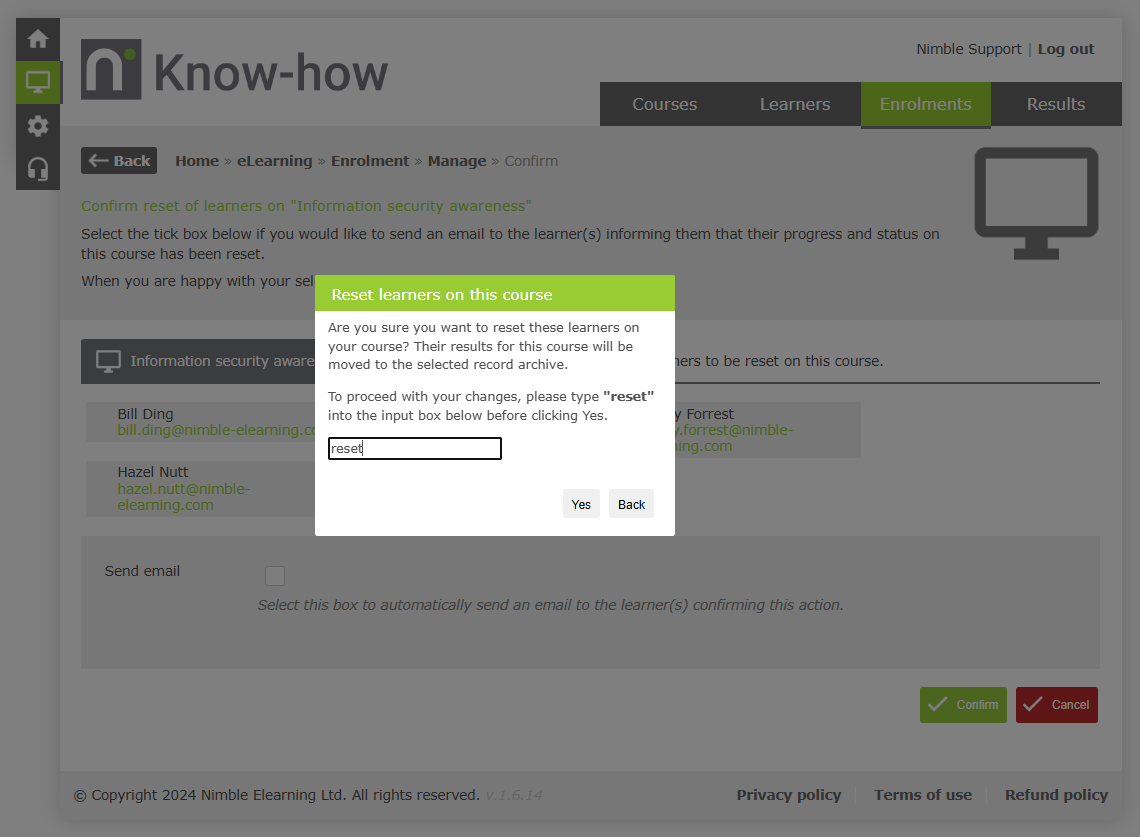Click monitor icon beside Information security awareness
The width and height of the screenshot is (1140, 837).
(x=108, y=361)
